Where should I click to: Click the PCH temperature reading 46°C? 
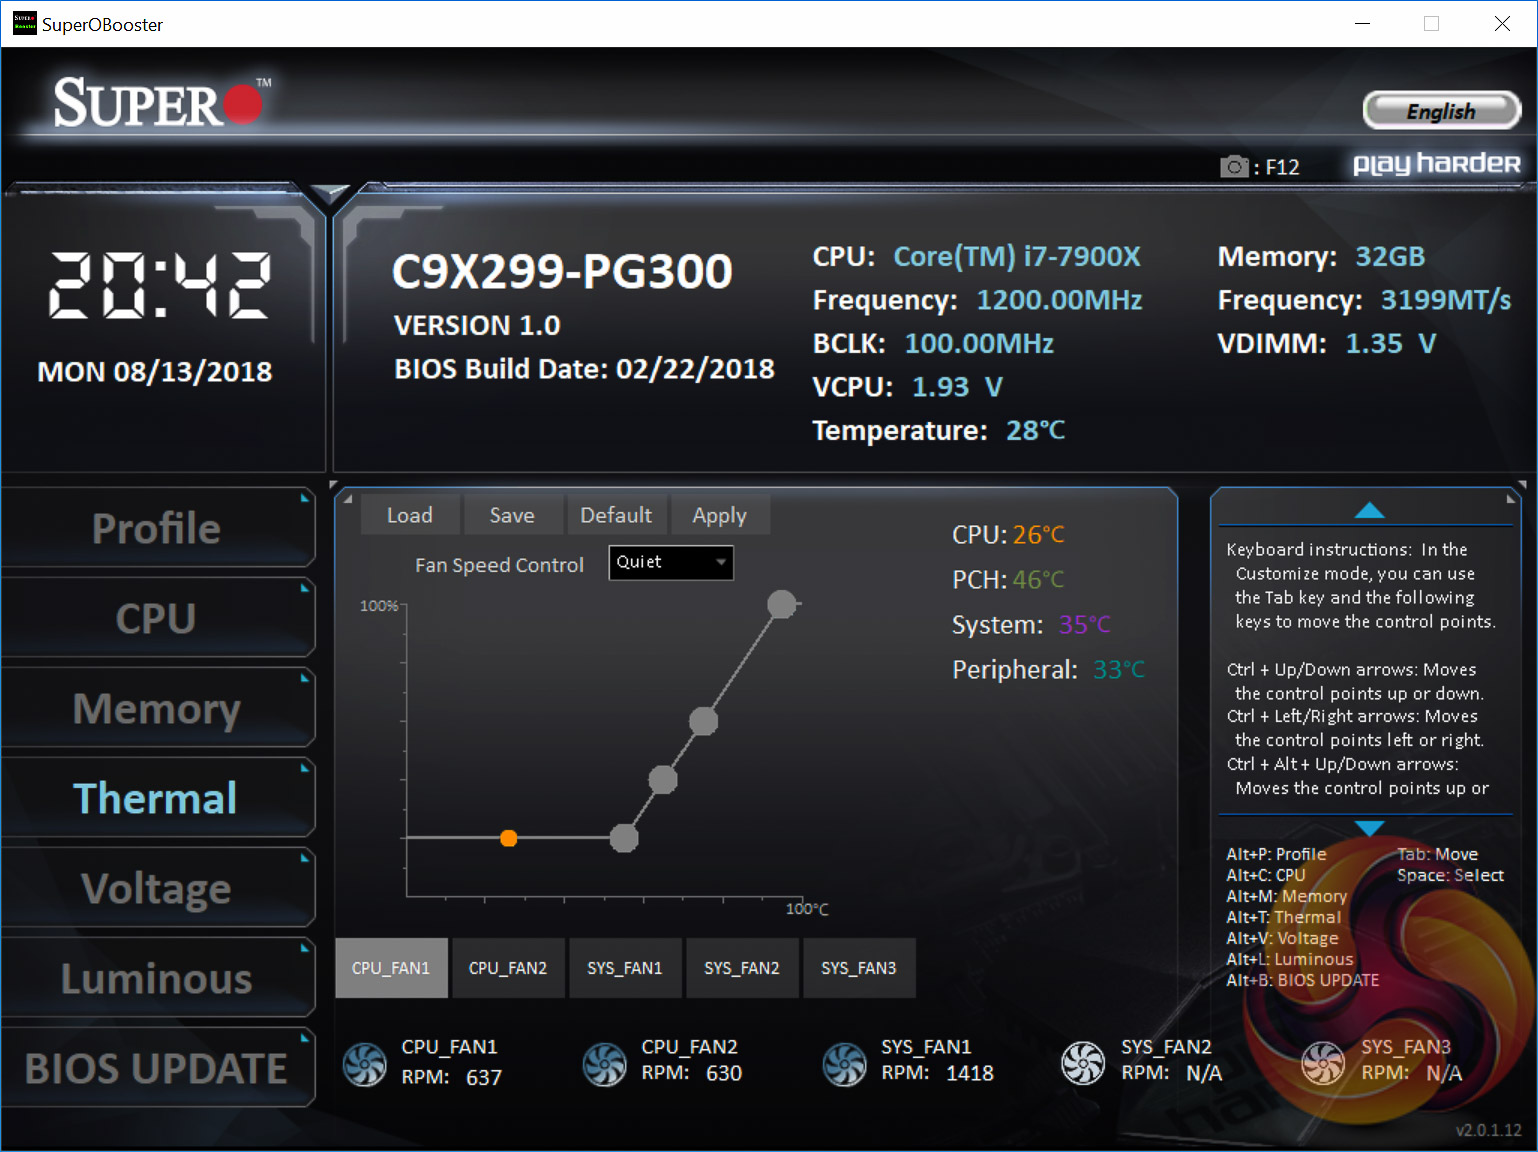[1039, 580]
